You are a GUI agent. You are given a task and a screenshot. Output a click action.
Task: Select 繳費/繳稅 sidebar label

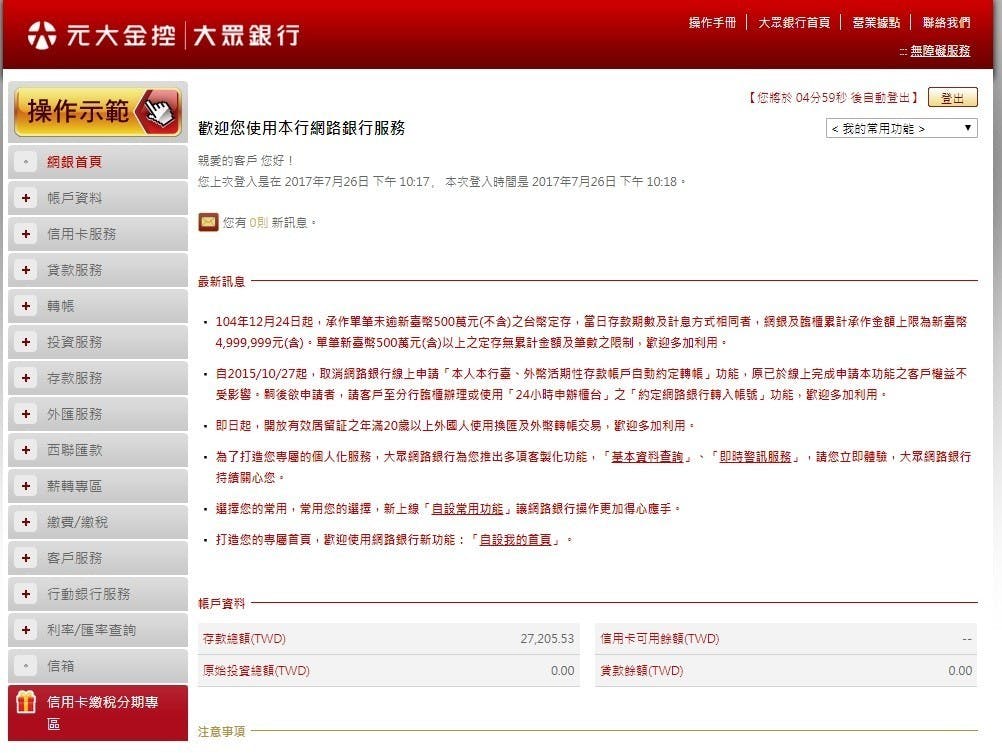click(77, 522)
